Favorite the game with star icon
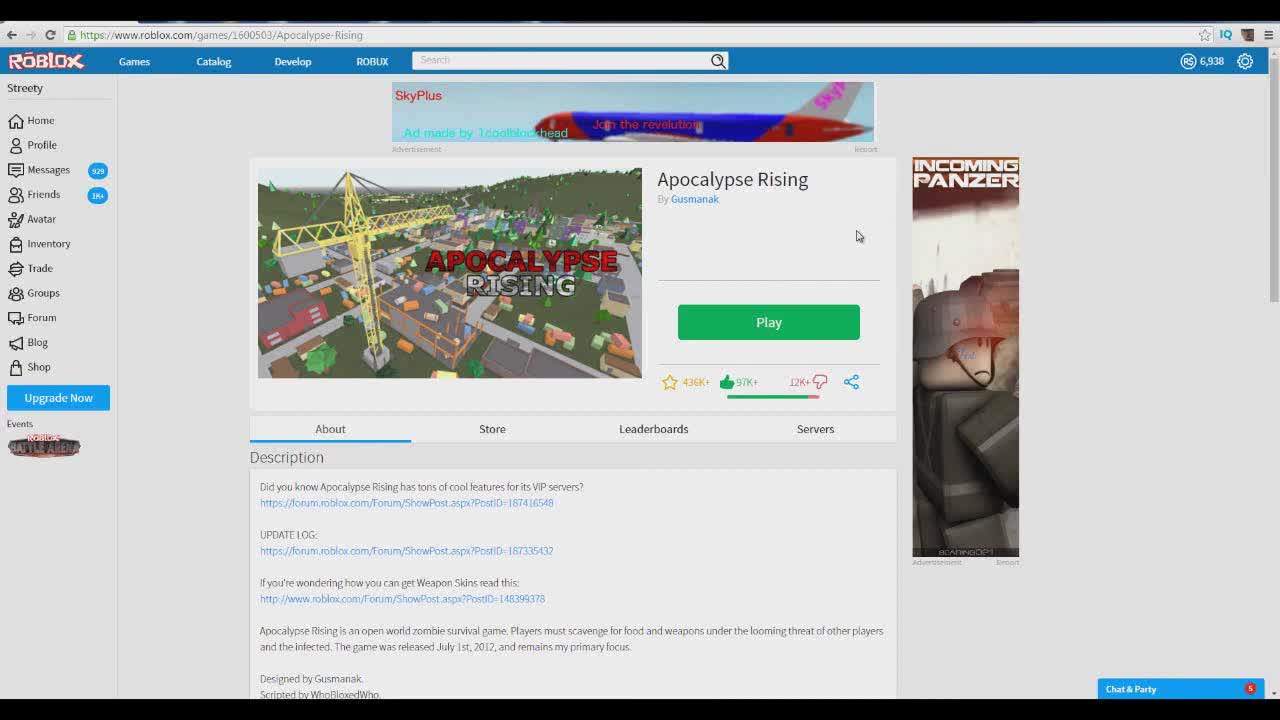Screen dimensions: 1280x720 [x=670, y=382]
